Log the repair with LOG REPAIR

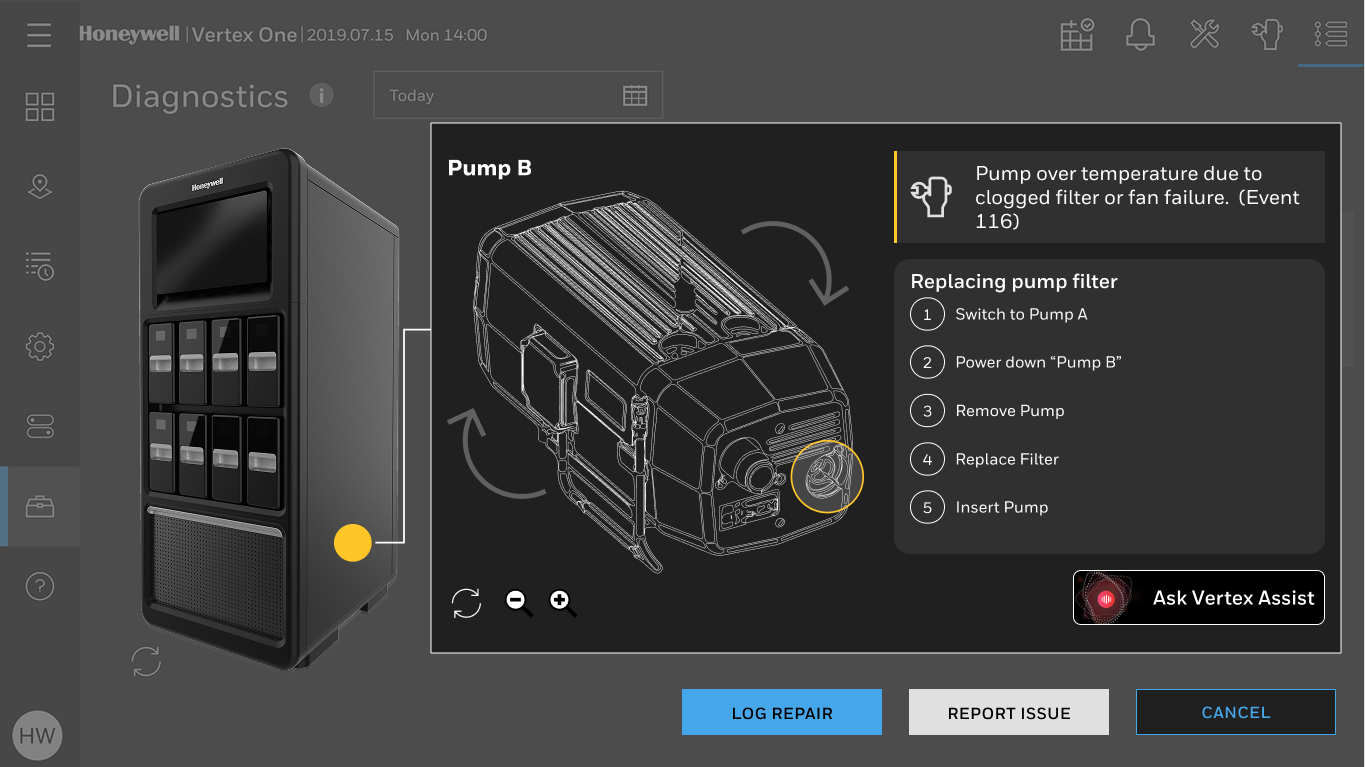[782, 713]
